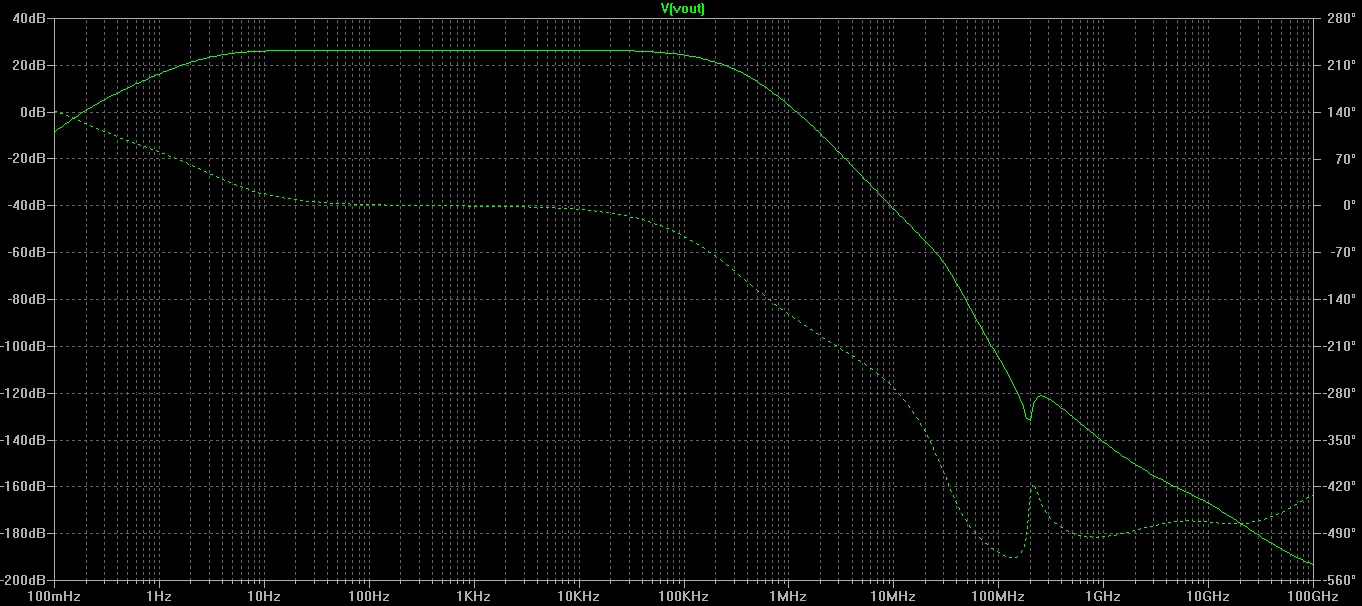Click the -120dB magnitude axis label
This screenshot has width=1362, height=606.
pos(25,393)
